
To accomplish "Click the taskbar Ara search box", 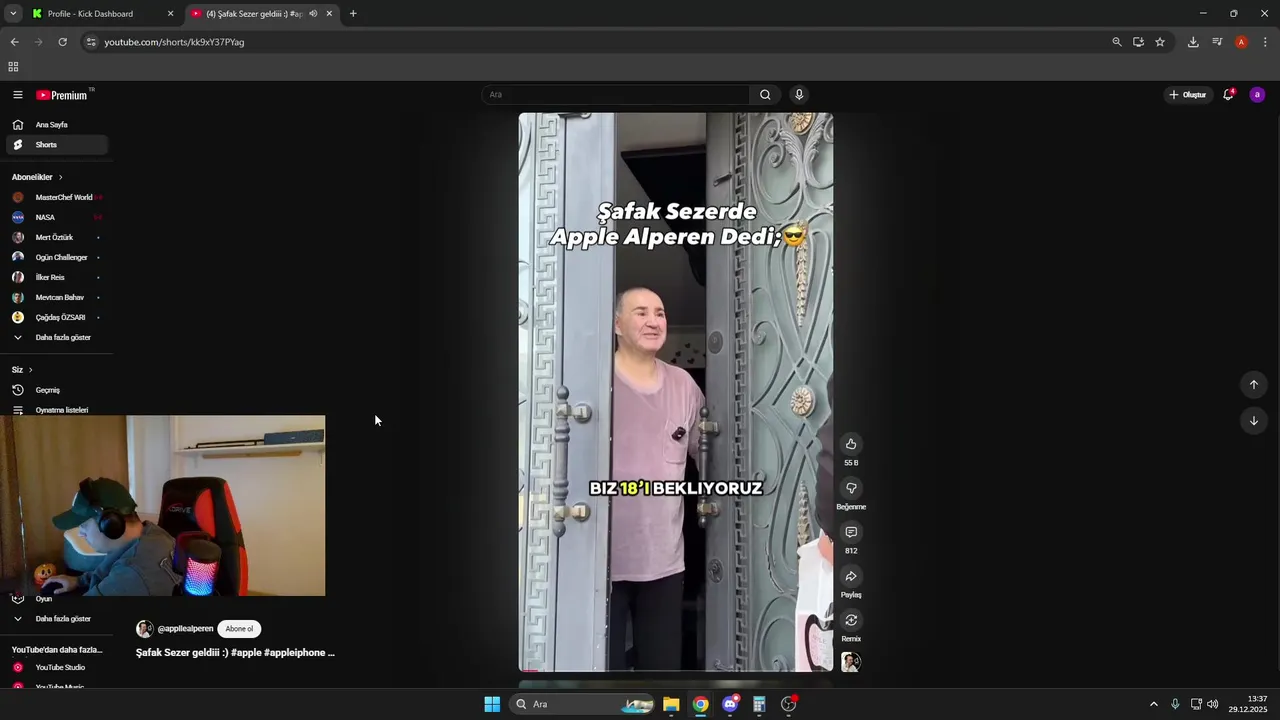I will [583, 704].
